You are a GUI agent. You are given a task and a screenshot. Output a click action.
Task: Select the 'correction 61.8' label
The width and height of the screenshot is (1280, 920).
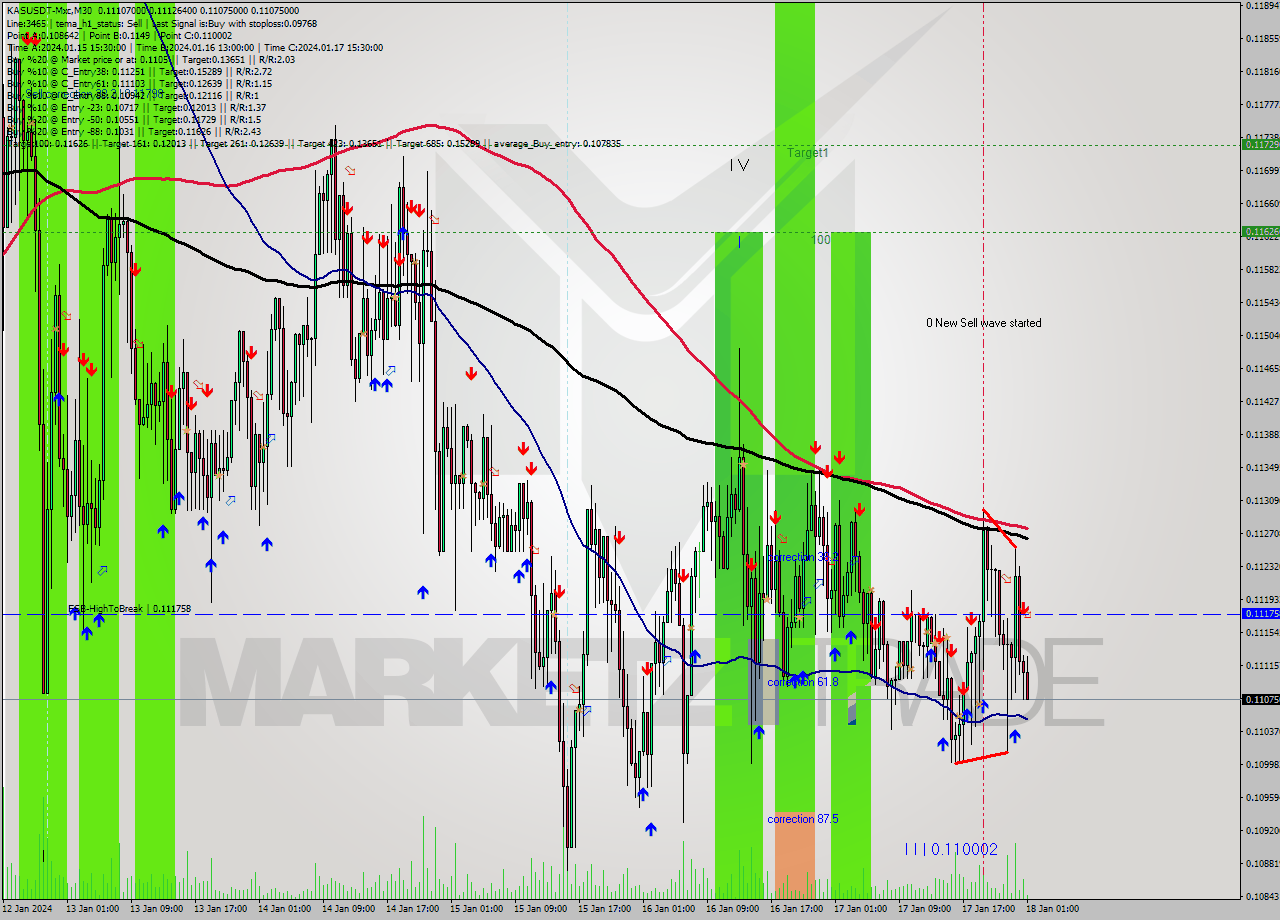click(802, 682)
